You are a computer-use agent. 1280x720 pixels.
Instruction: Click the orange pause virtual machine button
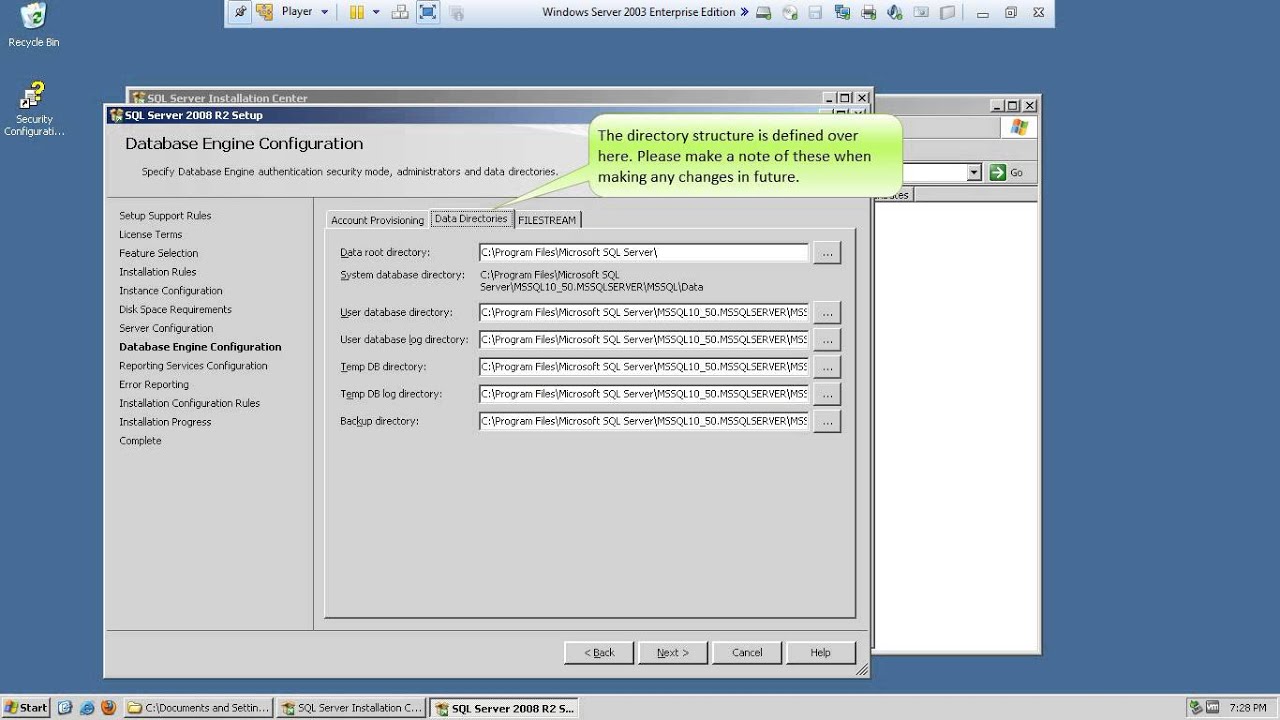(x=356, y=12)
